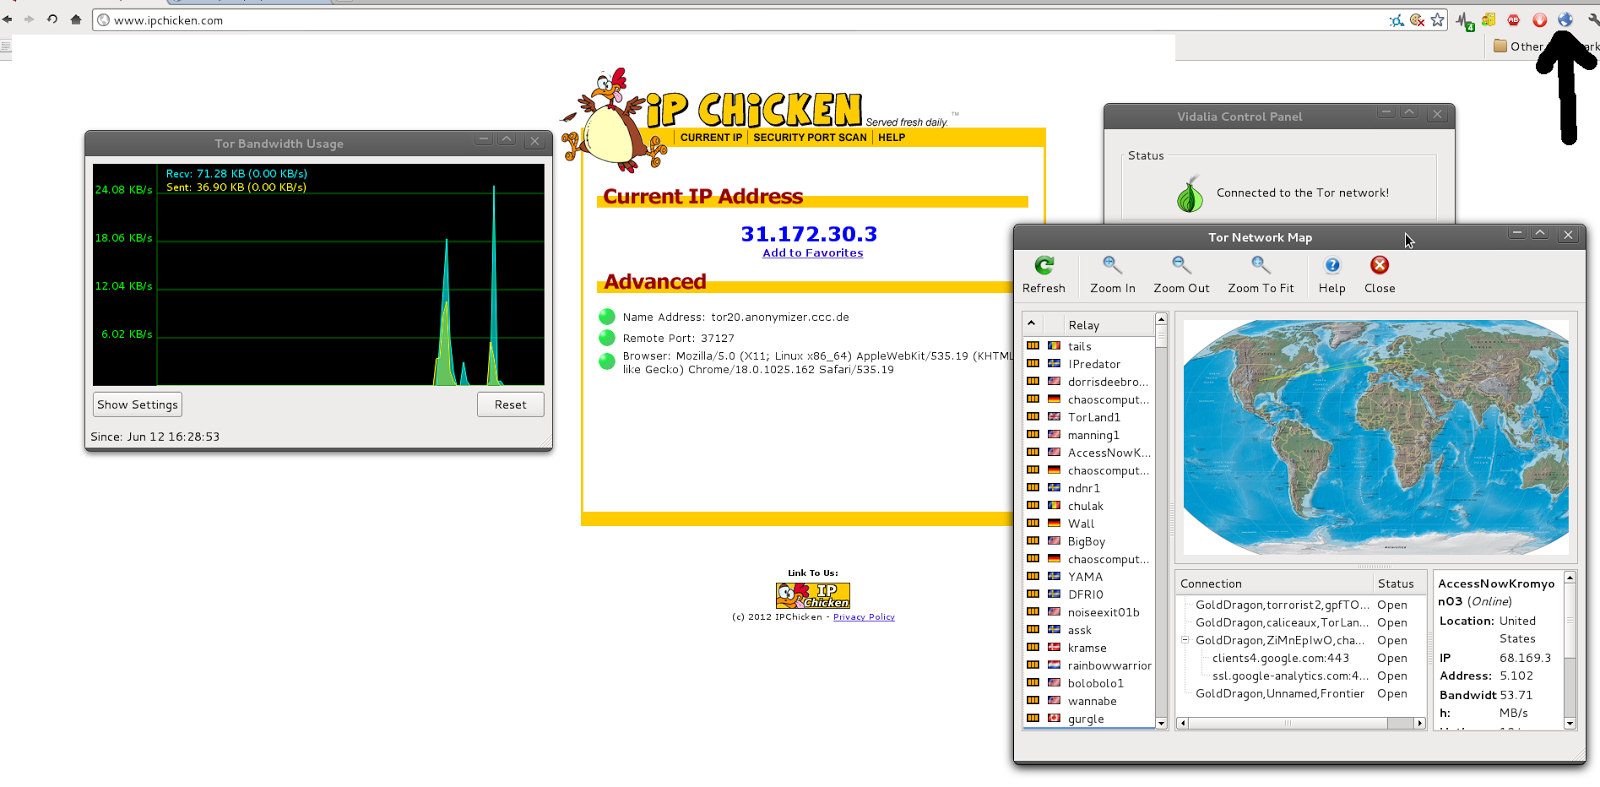The height and width of the screenshot is (787, 1600).
Task: Open Help in Tor Network Map toolbar
Action: point(1332,275)
